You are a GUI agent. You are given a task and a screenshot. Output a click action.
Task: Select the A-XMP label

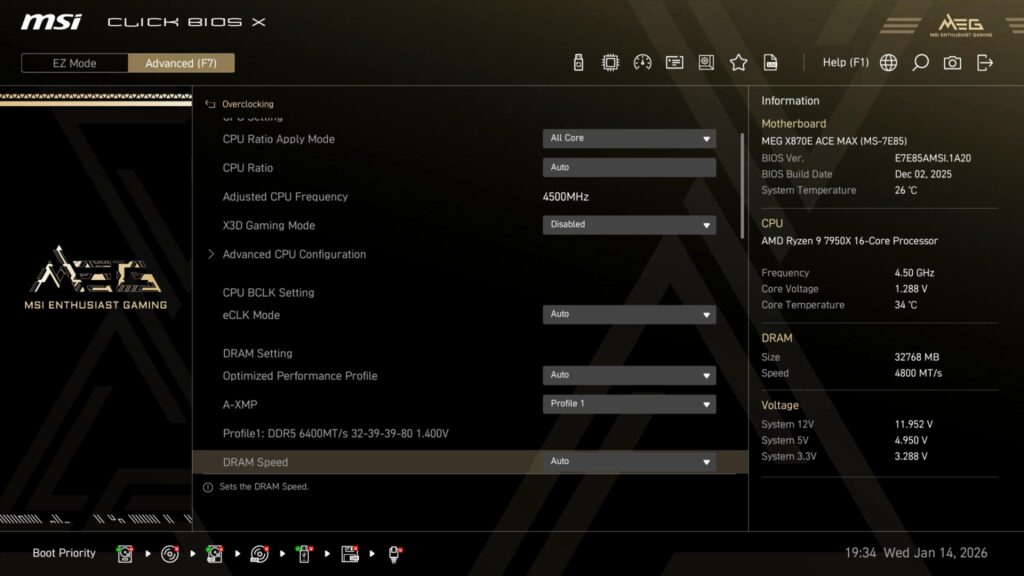(240, 404)
